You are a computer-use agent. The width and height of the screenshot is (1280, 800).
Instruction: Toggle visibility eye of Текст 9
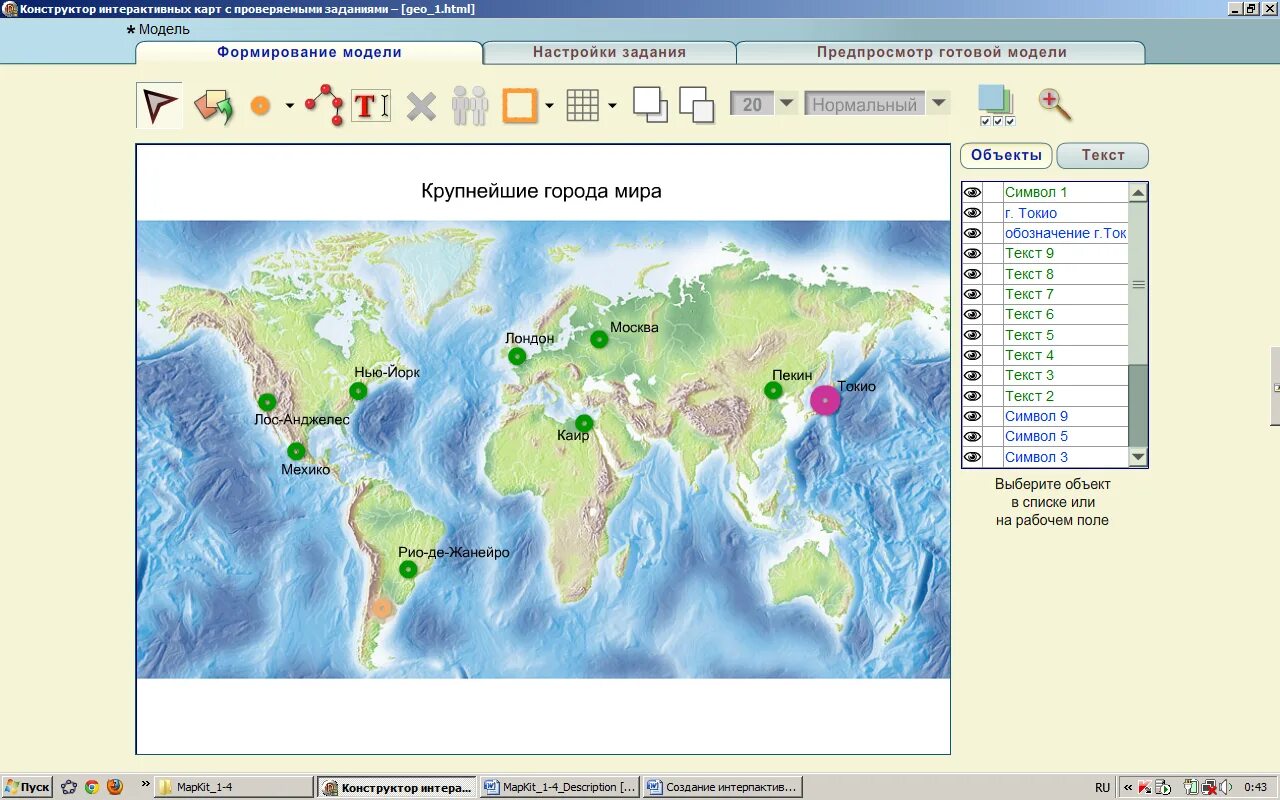point(972,253)
